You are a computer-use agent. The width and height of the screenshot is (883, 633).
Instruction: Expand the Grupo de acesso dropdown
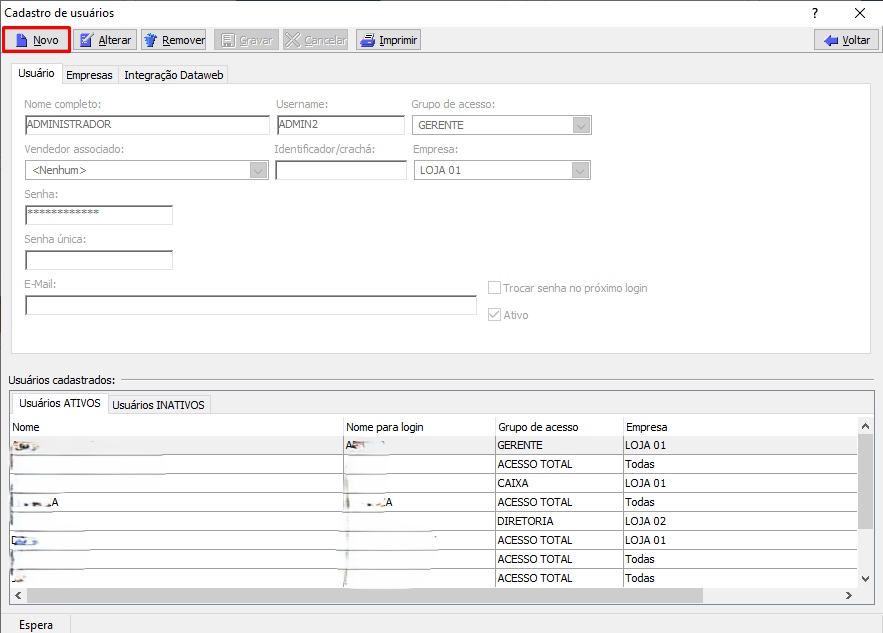coord(581,125)
